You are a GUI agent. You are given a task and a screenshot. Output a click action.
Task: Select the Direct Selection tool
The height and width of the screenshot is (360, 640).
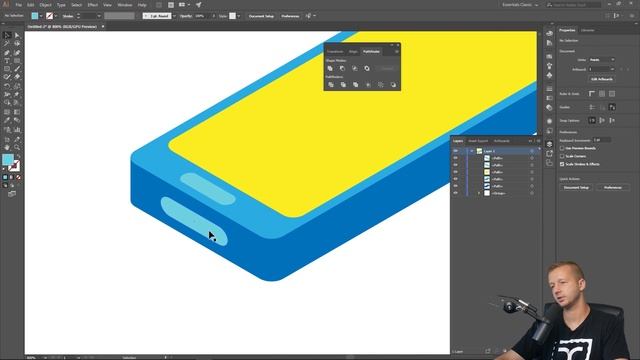click(17, 36)
